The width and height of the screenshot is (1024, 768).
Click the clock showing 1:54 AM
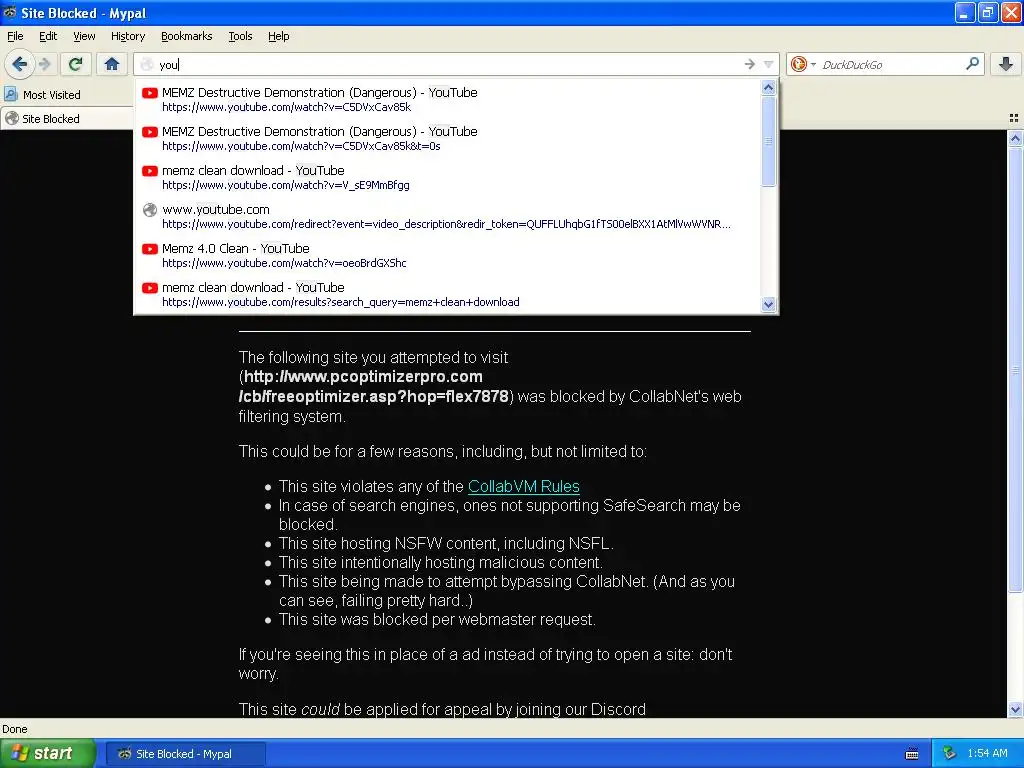click(987, 754)
